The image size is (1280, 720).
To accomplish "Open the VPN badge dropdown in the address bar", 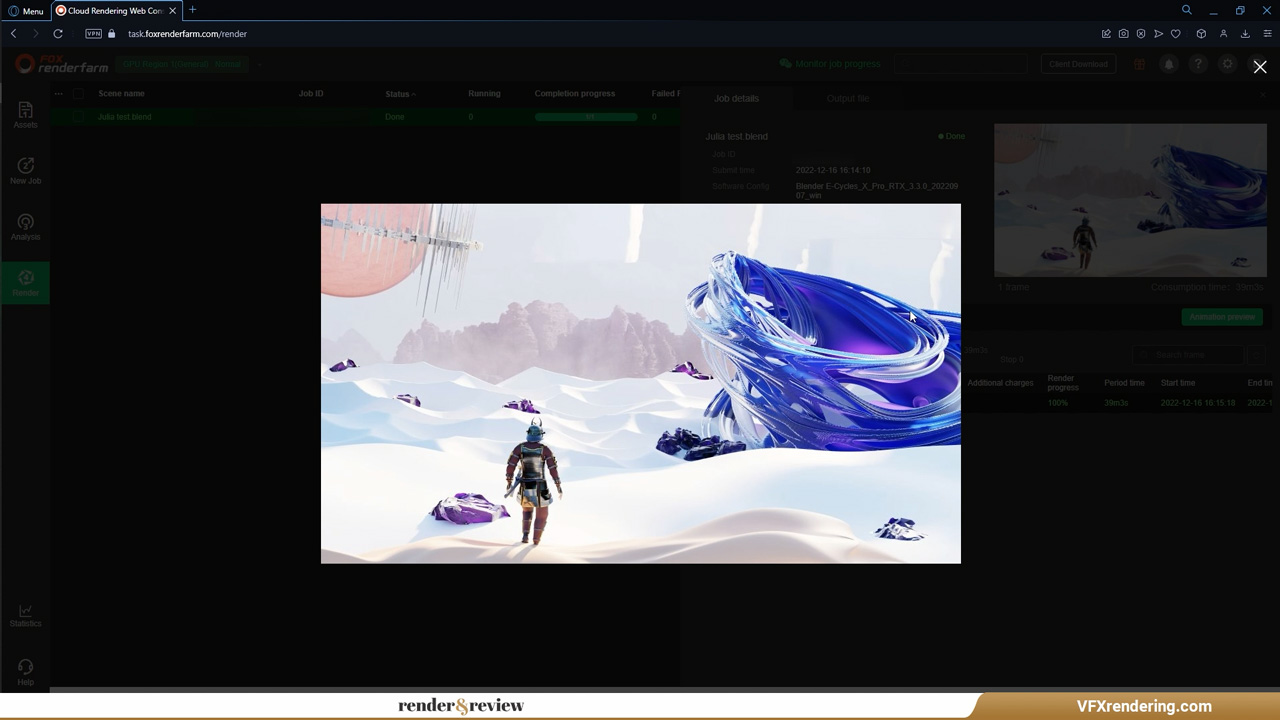I will (x=93, y=33).
